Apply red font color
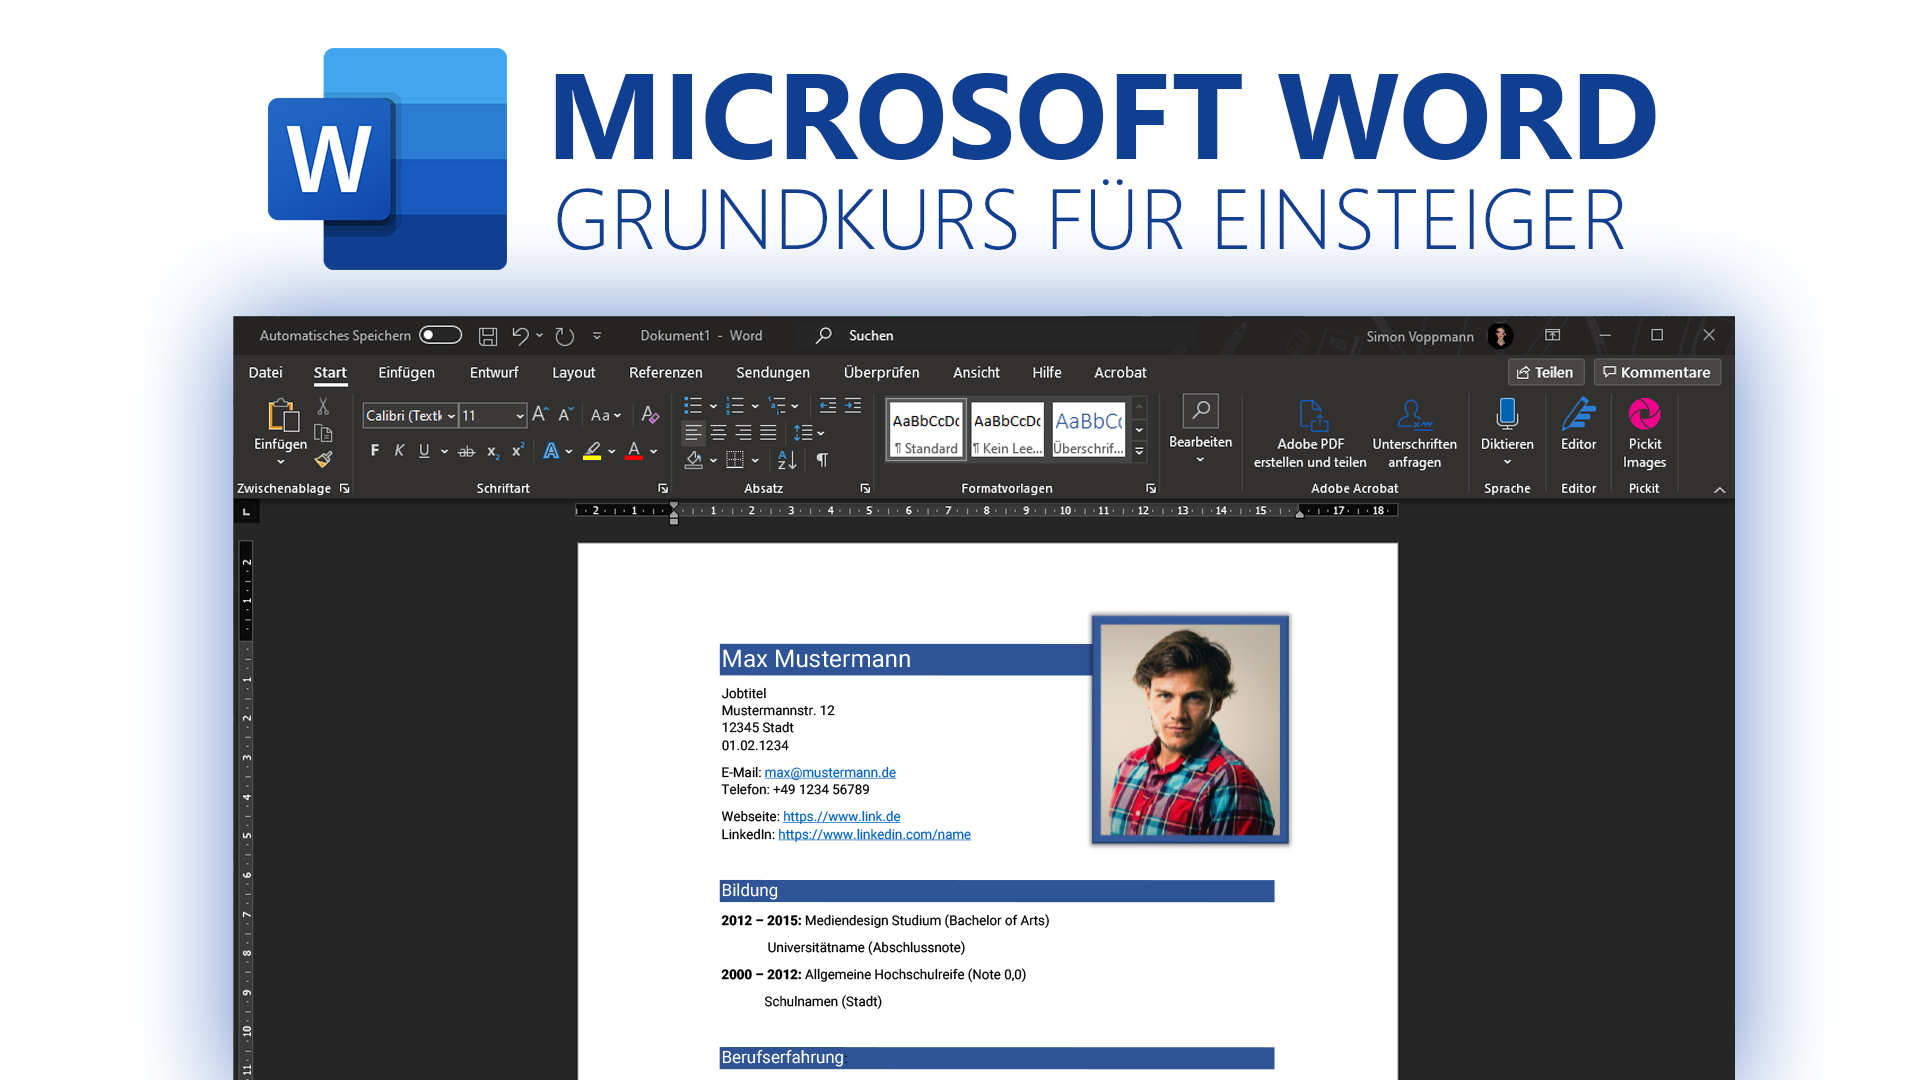 click(634, 452)
